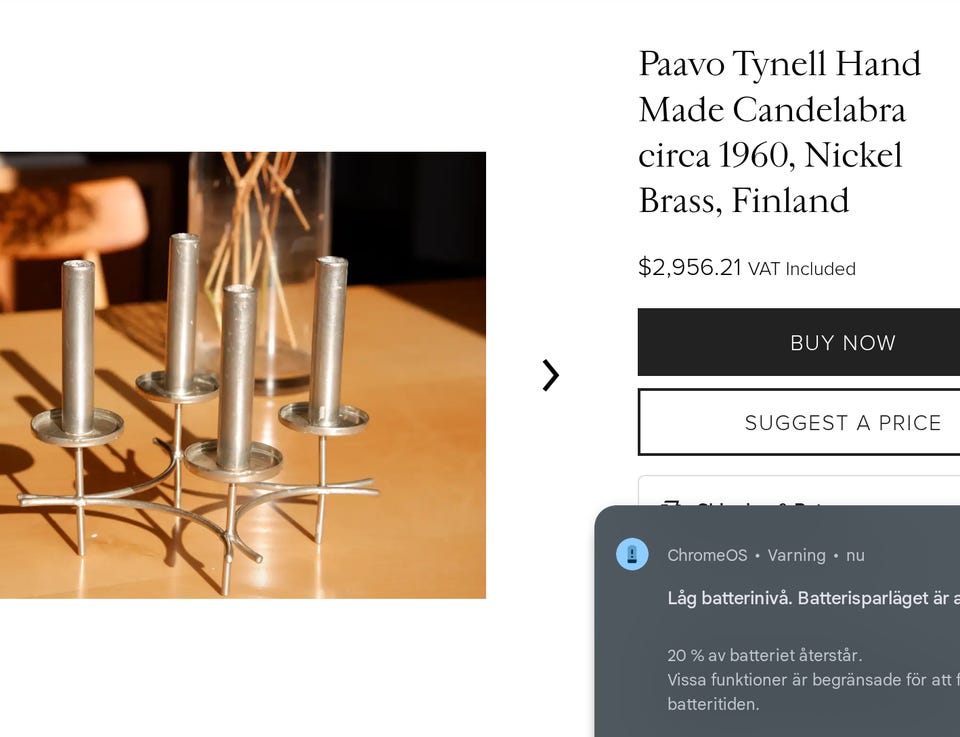Viewport: 960px width, 737px height.
Task: Click the $2,956.21 price
Action: (x=689, y=267)
